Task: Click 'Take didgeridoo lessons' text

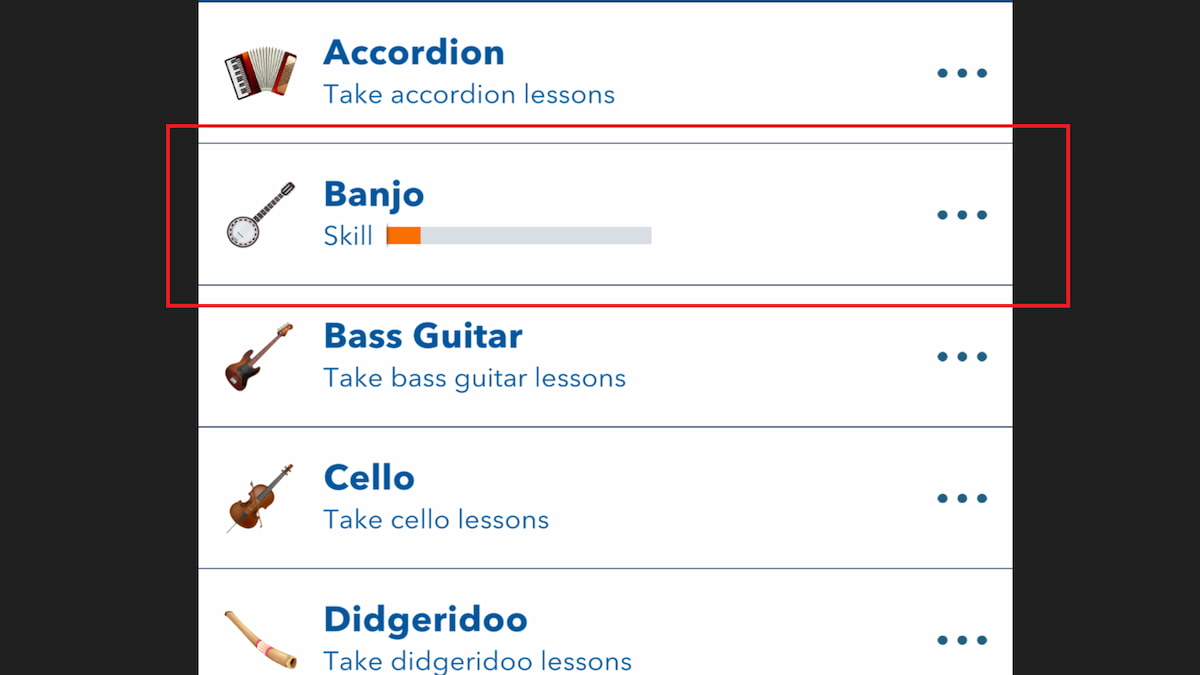Action: coord(478,661)
